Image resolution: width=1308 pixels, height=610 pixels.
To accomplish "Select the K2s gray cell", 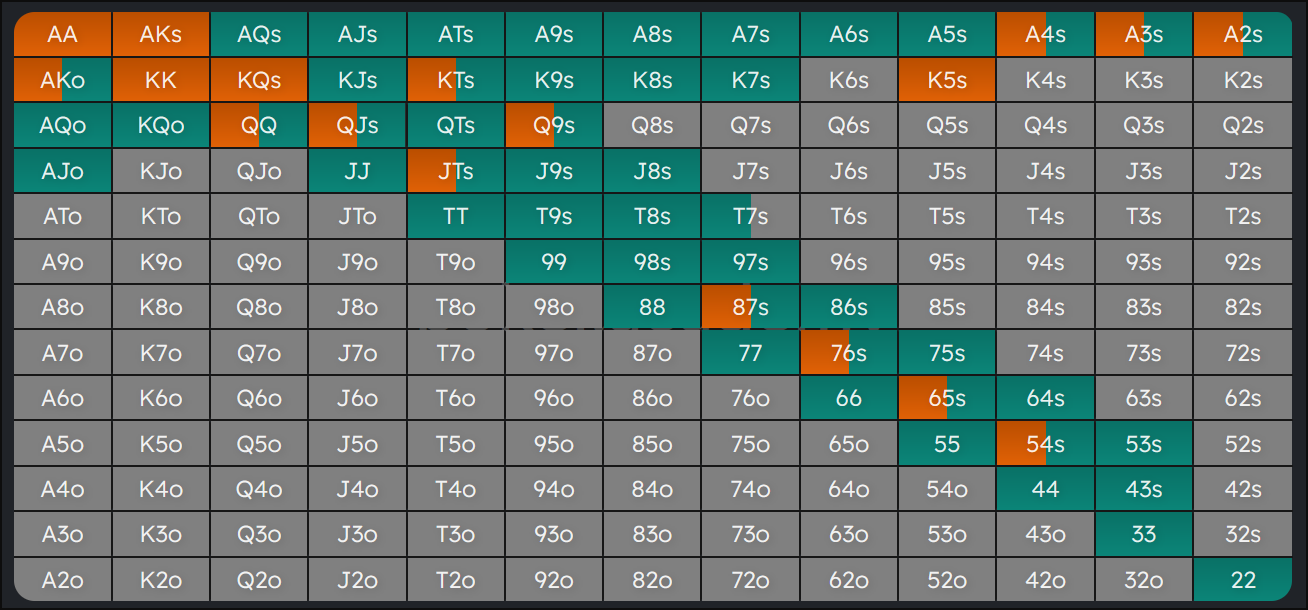I will point(1243,80).
